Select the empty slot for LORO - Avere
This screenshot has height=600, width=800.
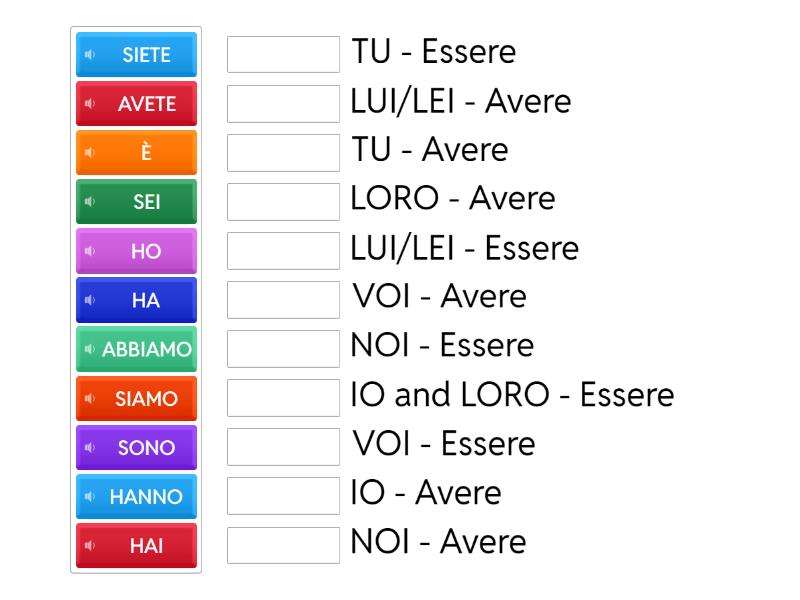(x=283, y=202)
